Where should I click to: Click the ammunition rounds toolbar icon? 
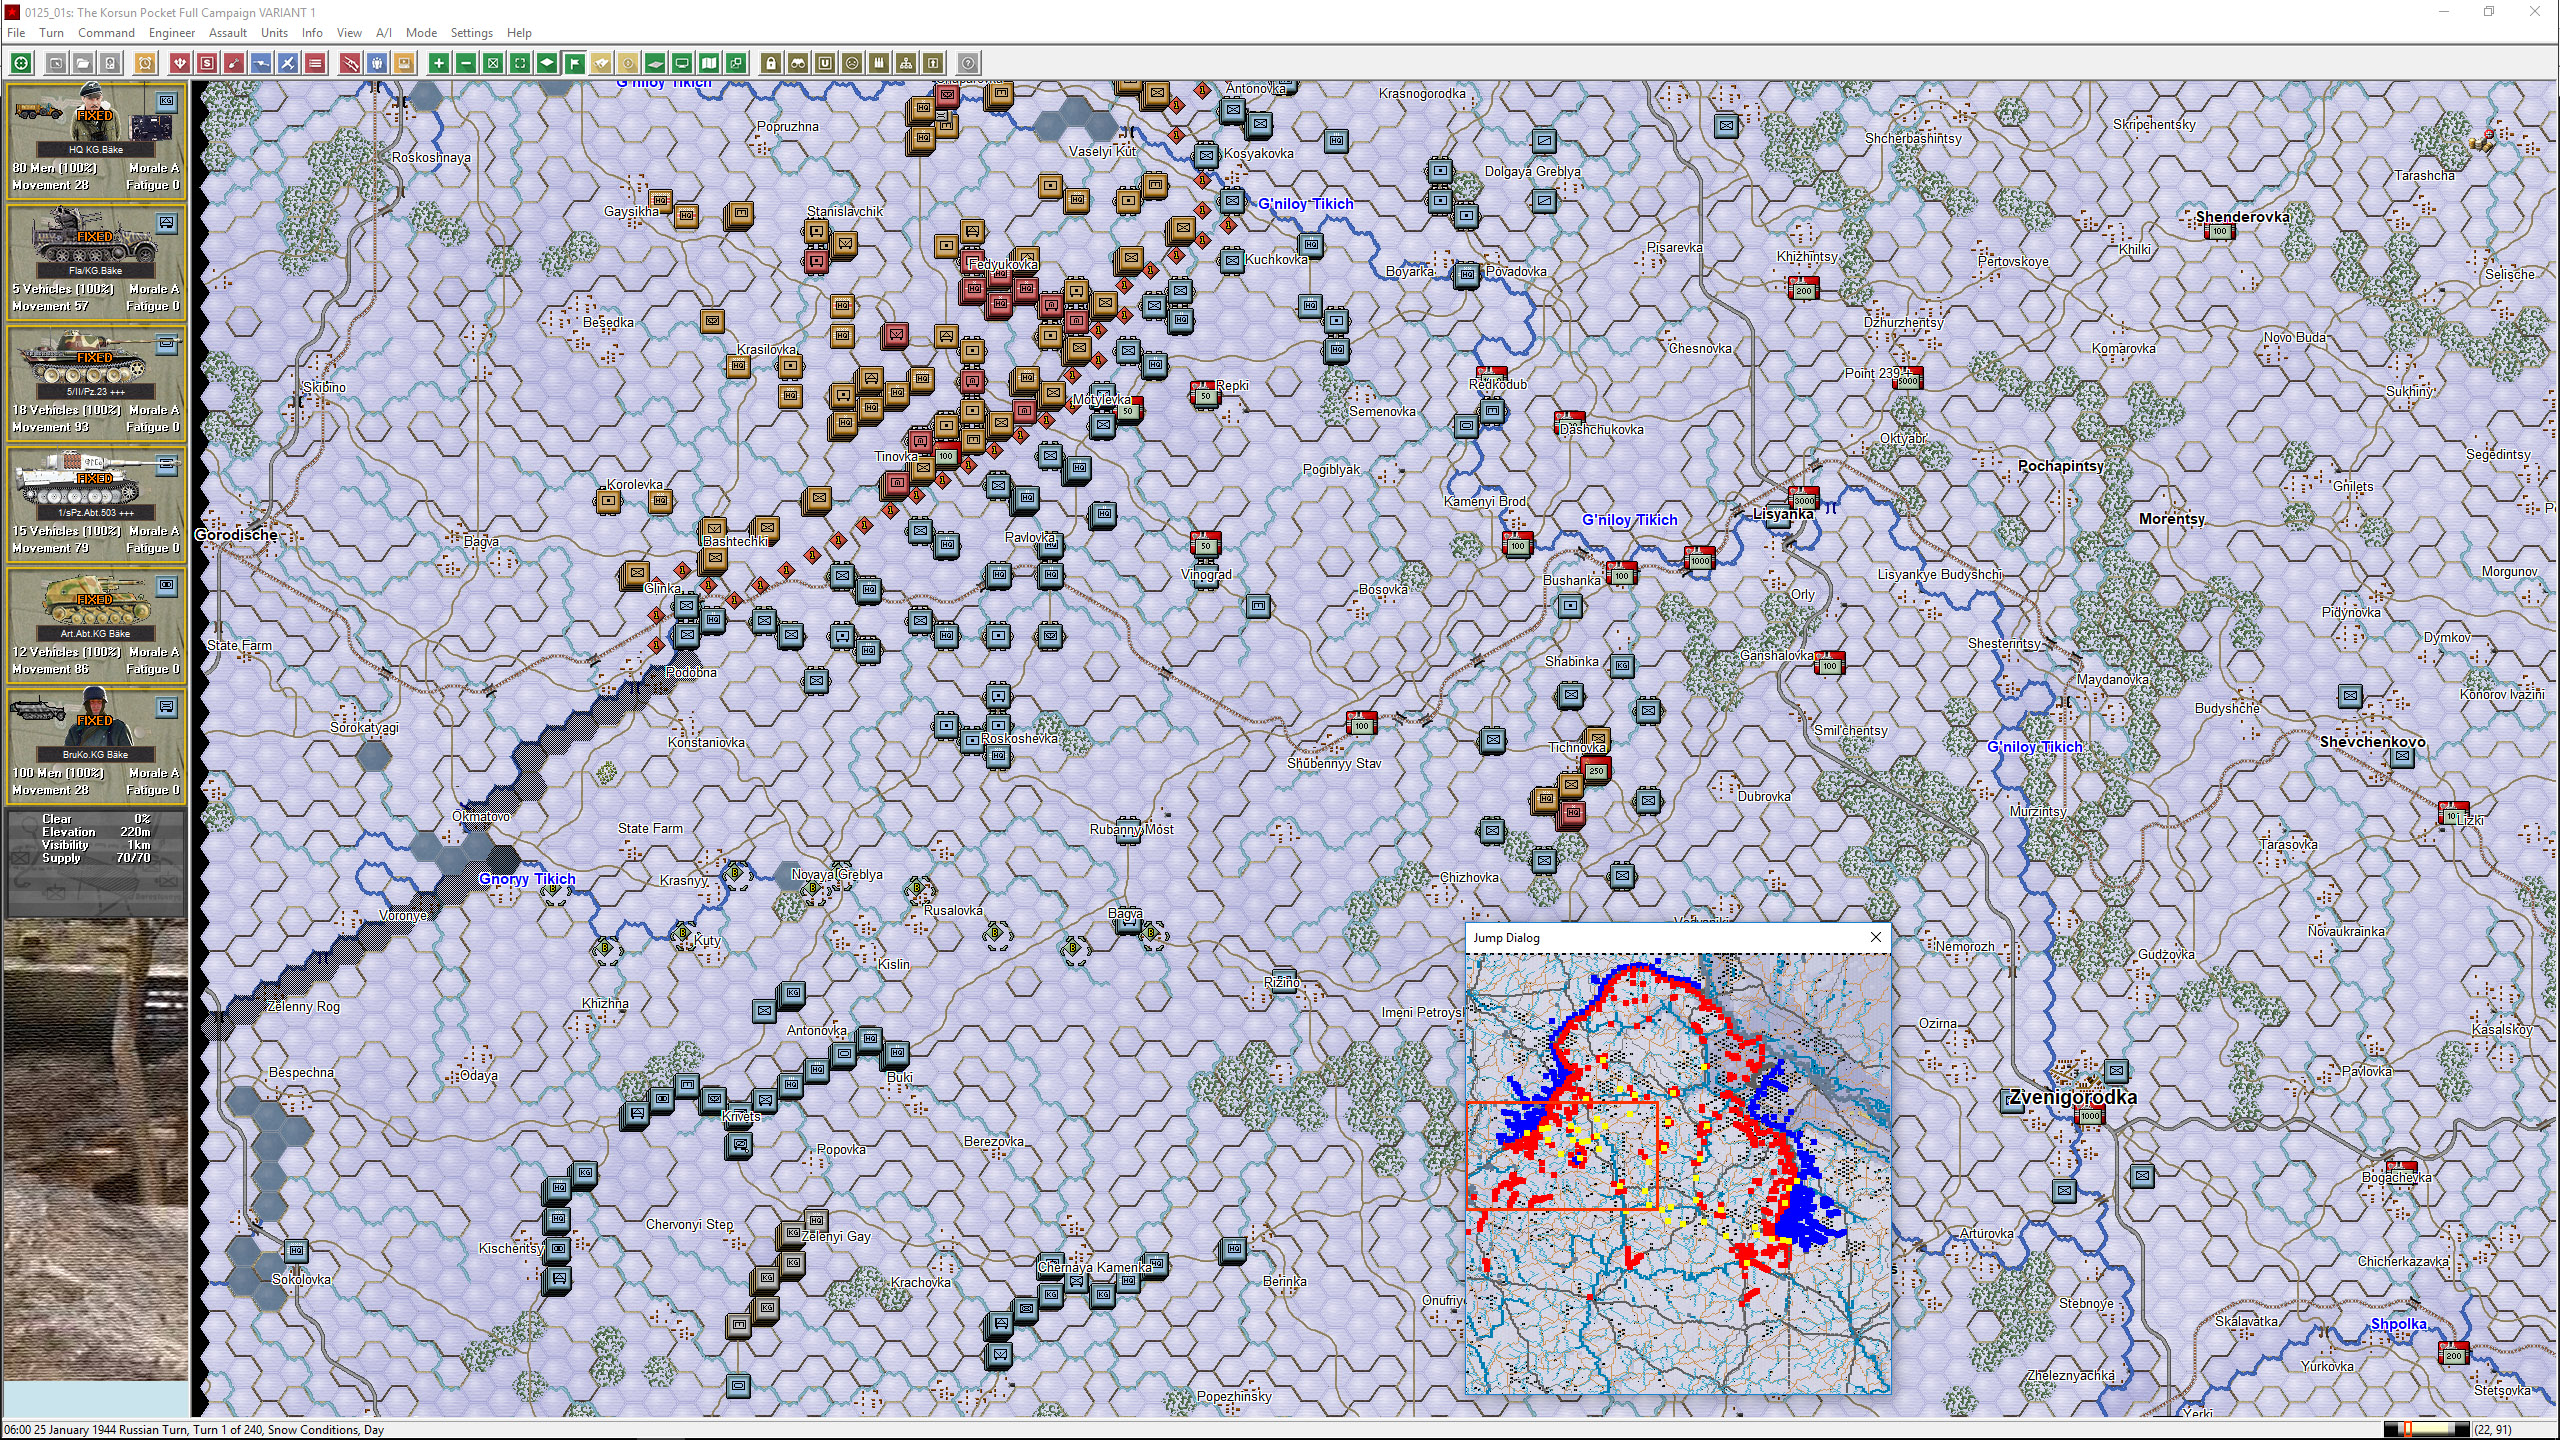click(x=879, y=63)
